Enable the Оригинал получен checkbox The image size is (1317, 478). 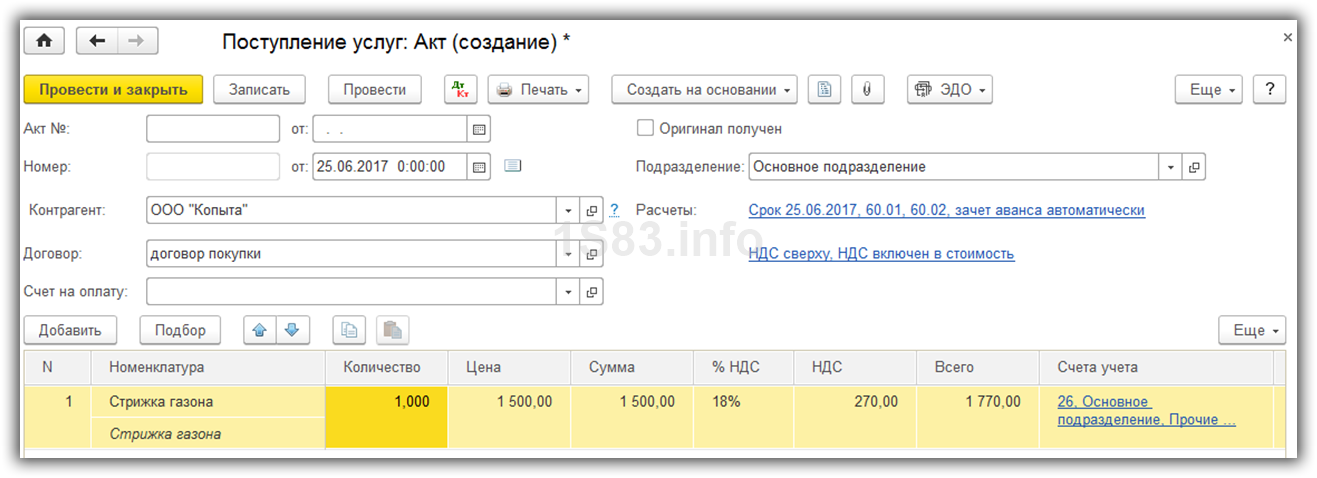[x=646, y=128]
